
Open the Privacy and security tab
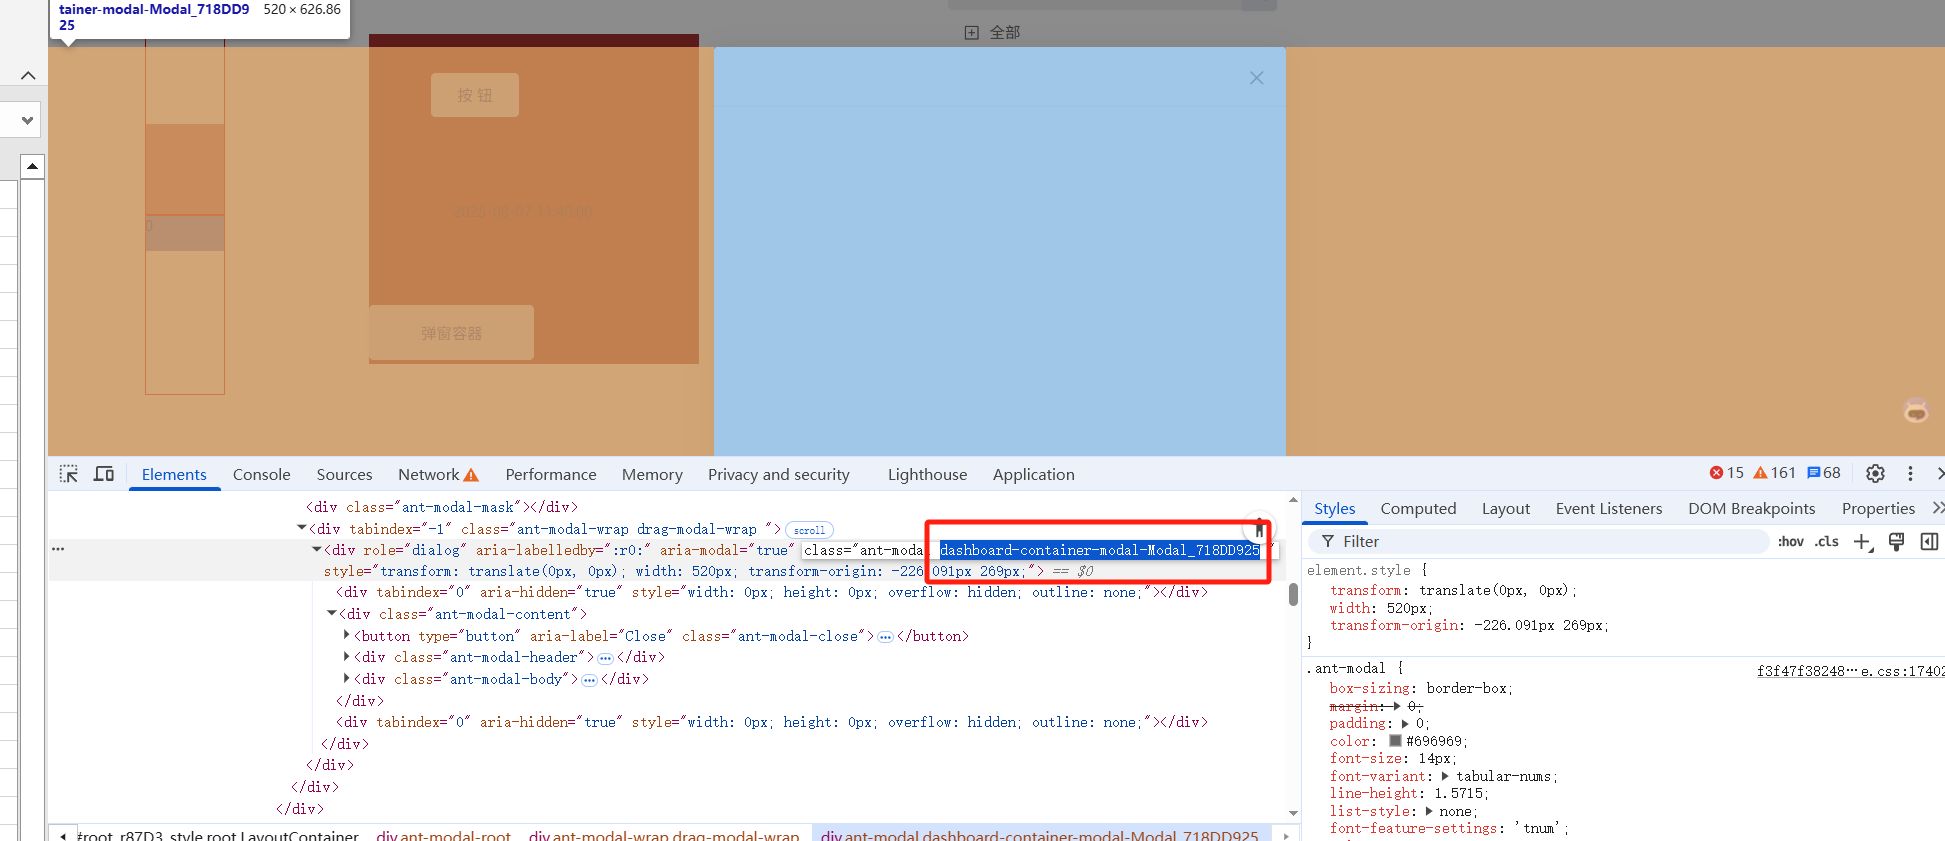[x=778, y=474]
